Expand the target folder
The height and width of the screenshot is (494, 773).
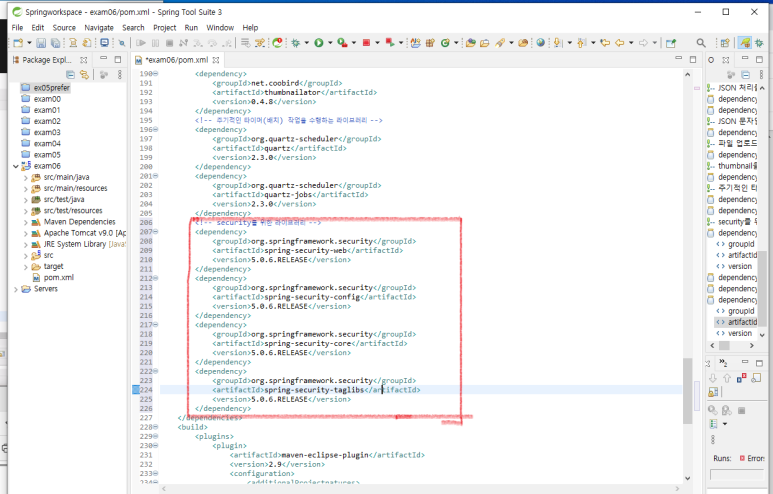[26, 267]
